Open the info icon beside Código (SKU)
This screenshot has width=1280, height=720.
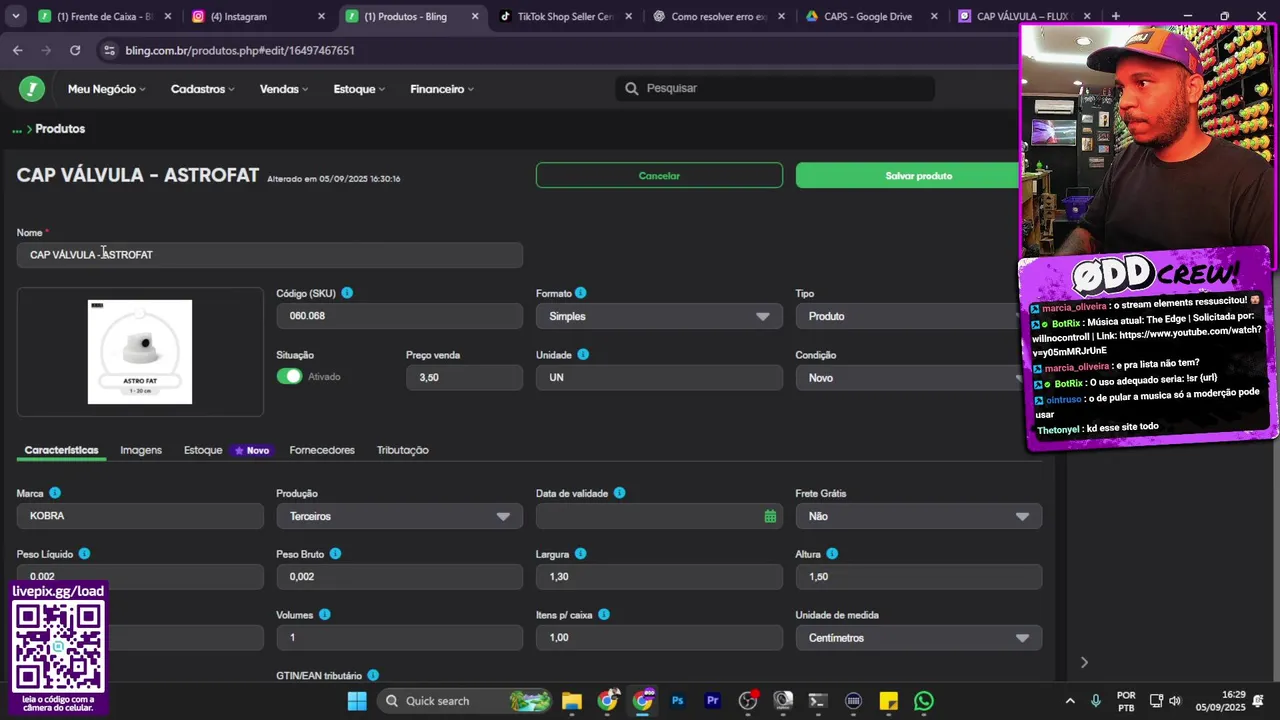[x=347, y=293]
